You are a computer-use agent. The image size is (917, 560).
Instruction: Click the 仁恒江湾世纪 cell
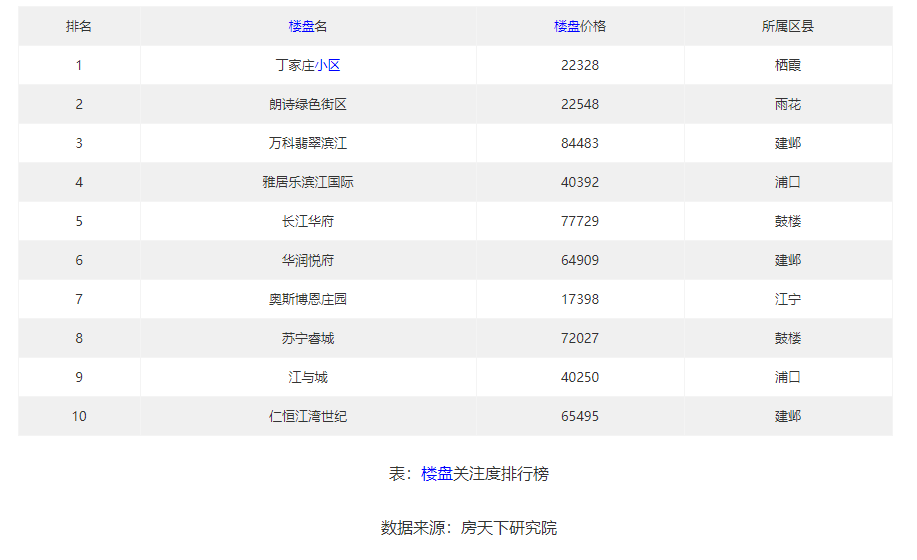tap(308, 416)
